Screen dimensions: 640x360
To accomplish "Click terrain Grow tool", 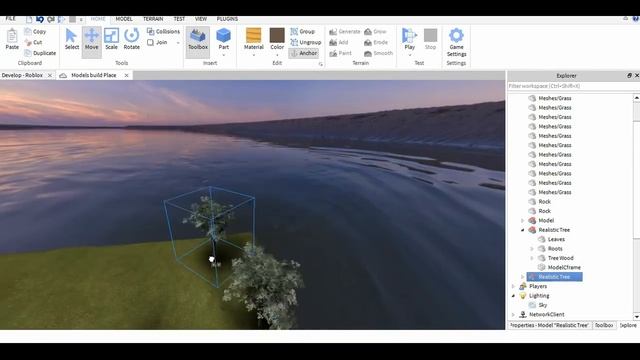I will tap(375, 31).
